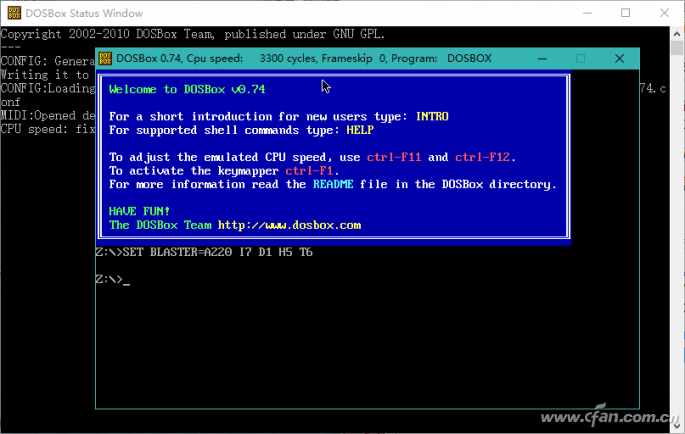Maximize the DOSBox 0.74 window
This screenshot has height=434, width=685.
pos(581,59)
